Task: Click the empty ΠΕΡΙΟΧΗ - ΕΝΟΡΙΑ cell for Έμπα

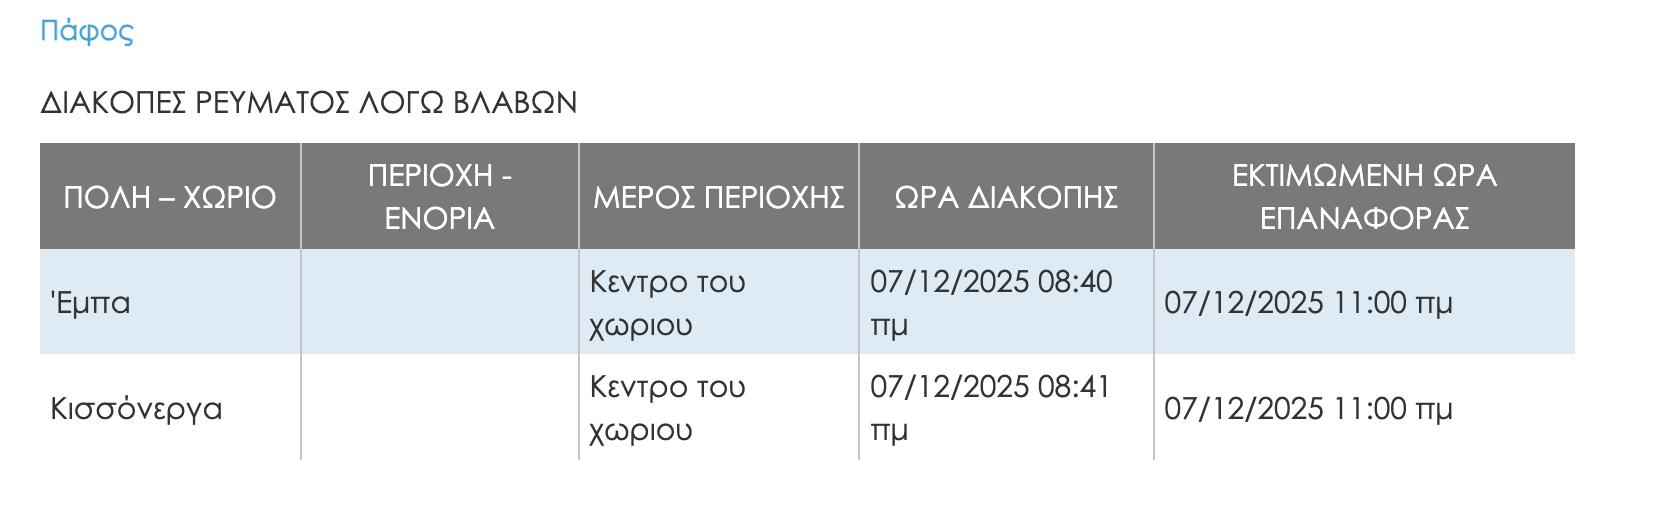Action: [439, 303]
